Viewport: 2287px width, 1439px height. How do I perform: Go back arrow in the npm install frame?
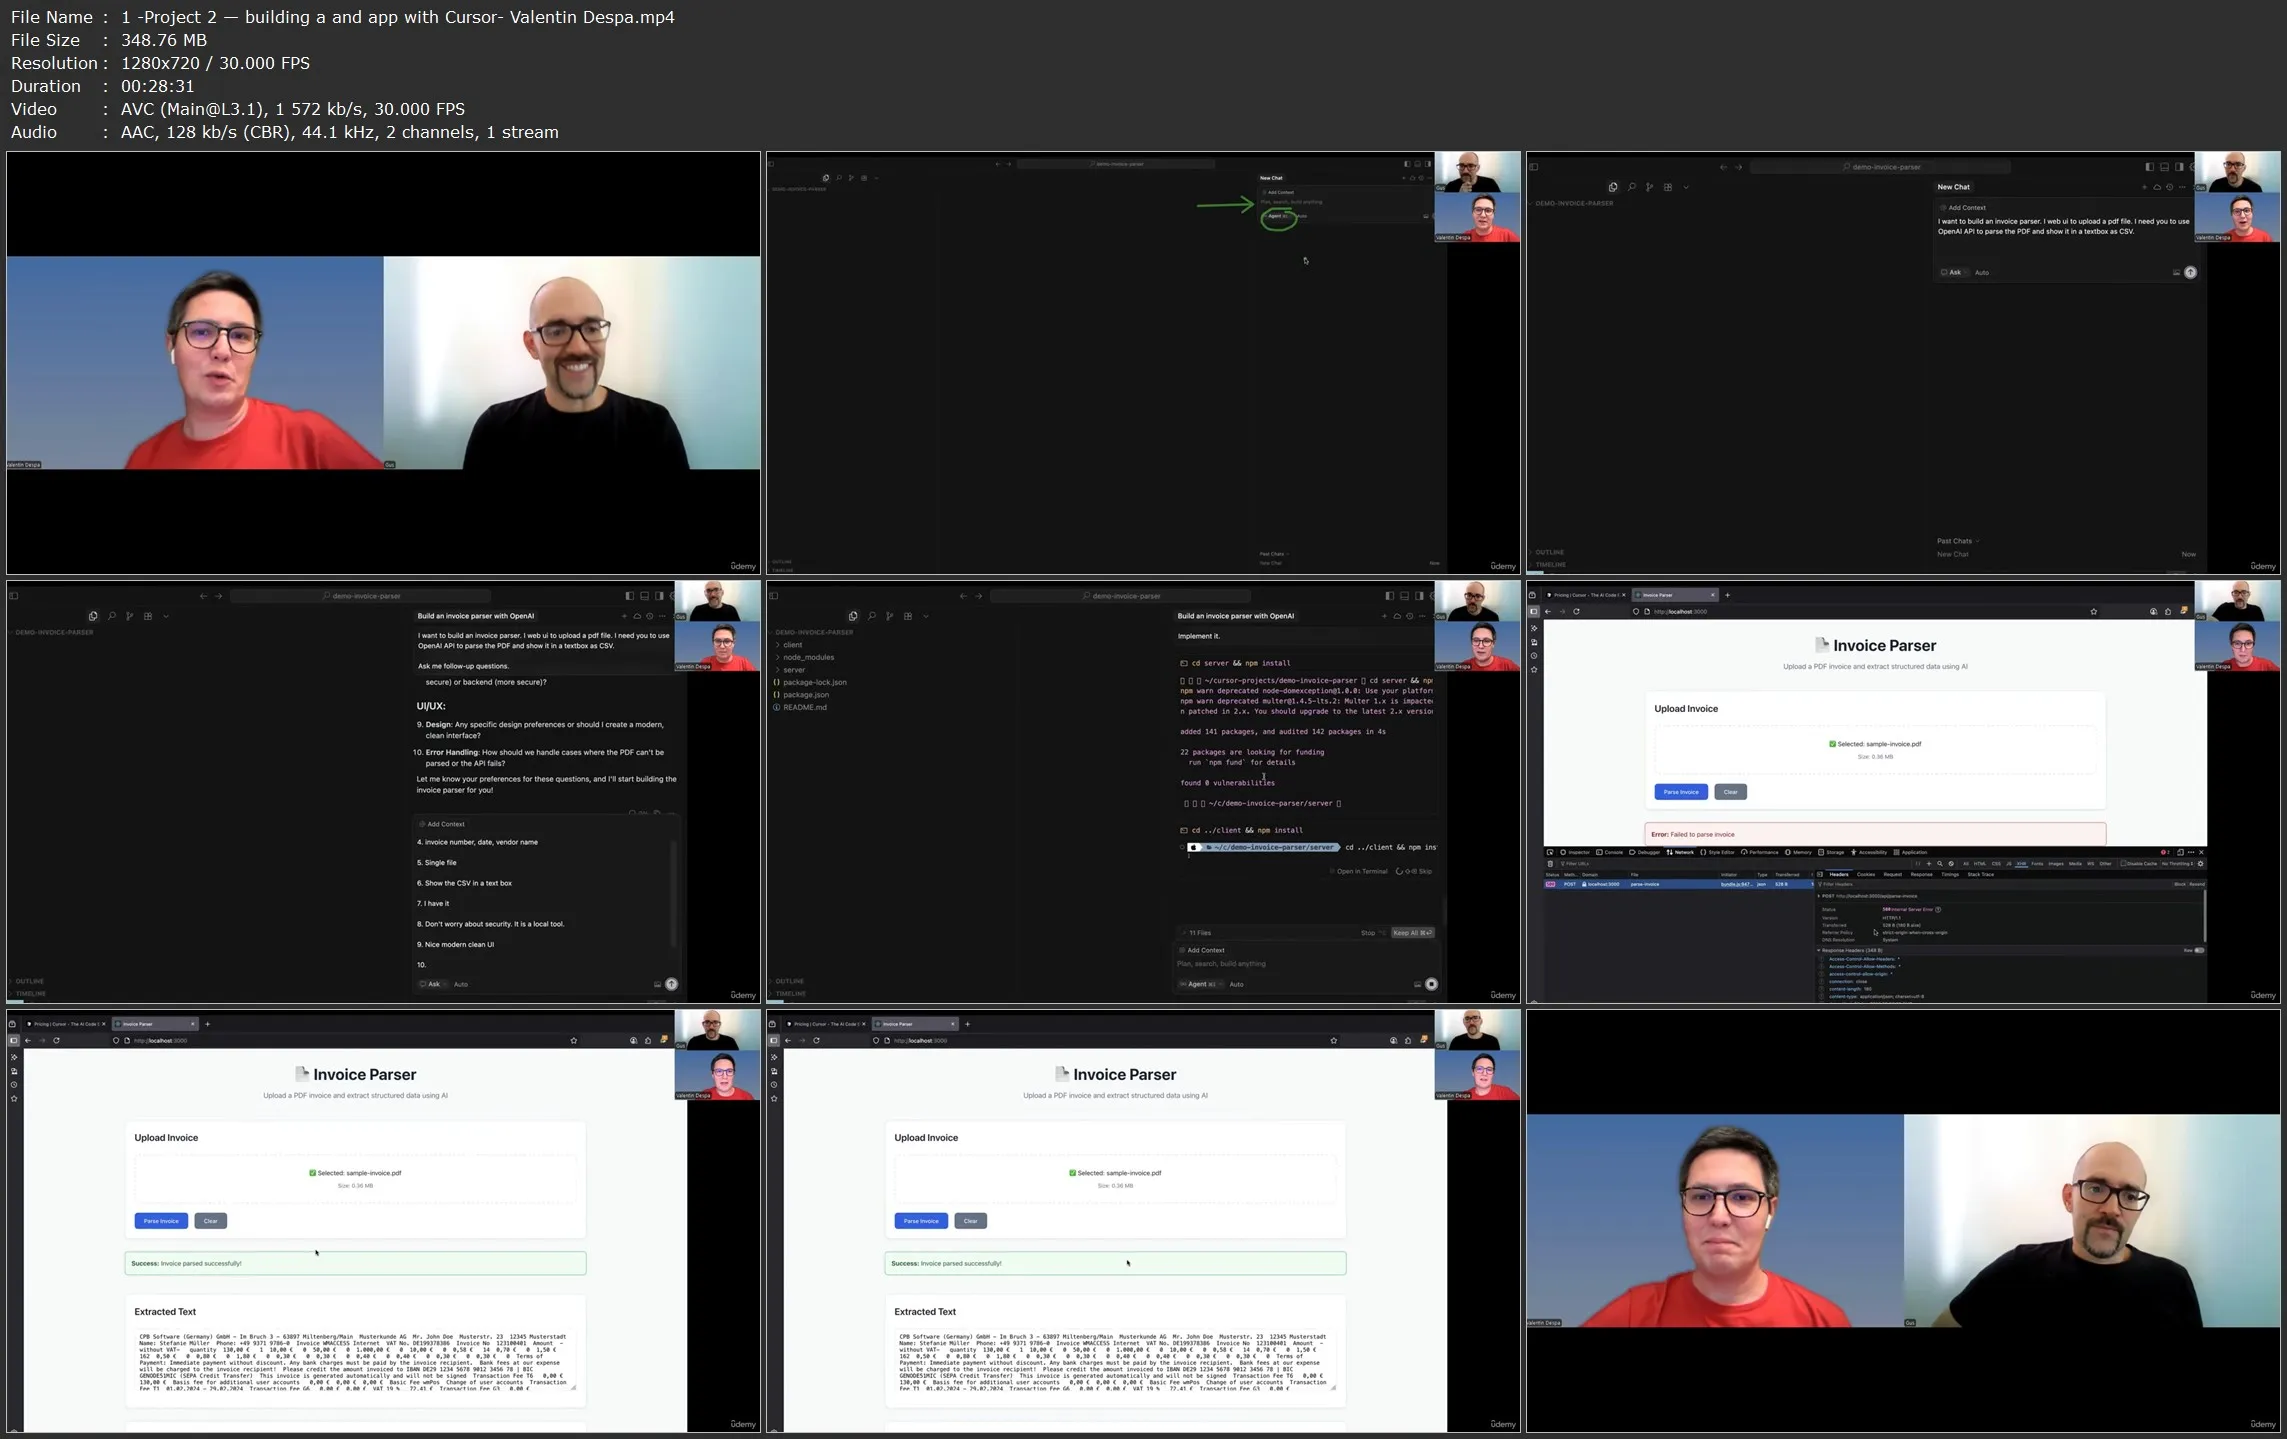pos(963,596)
